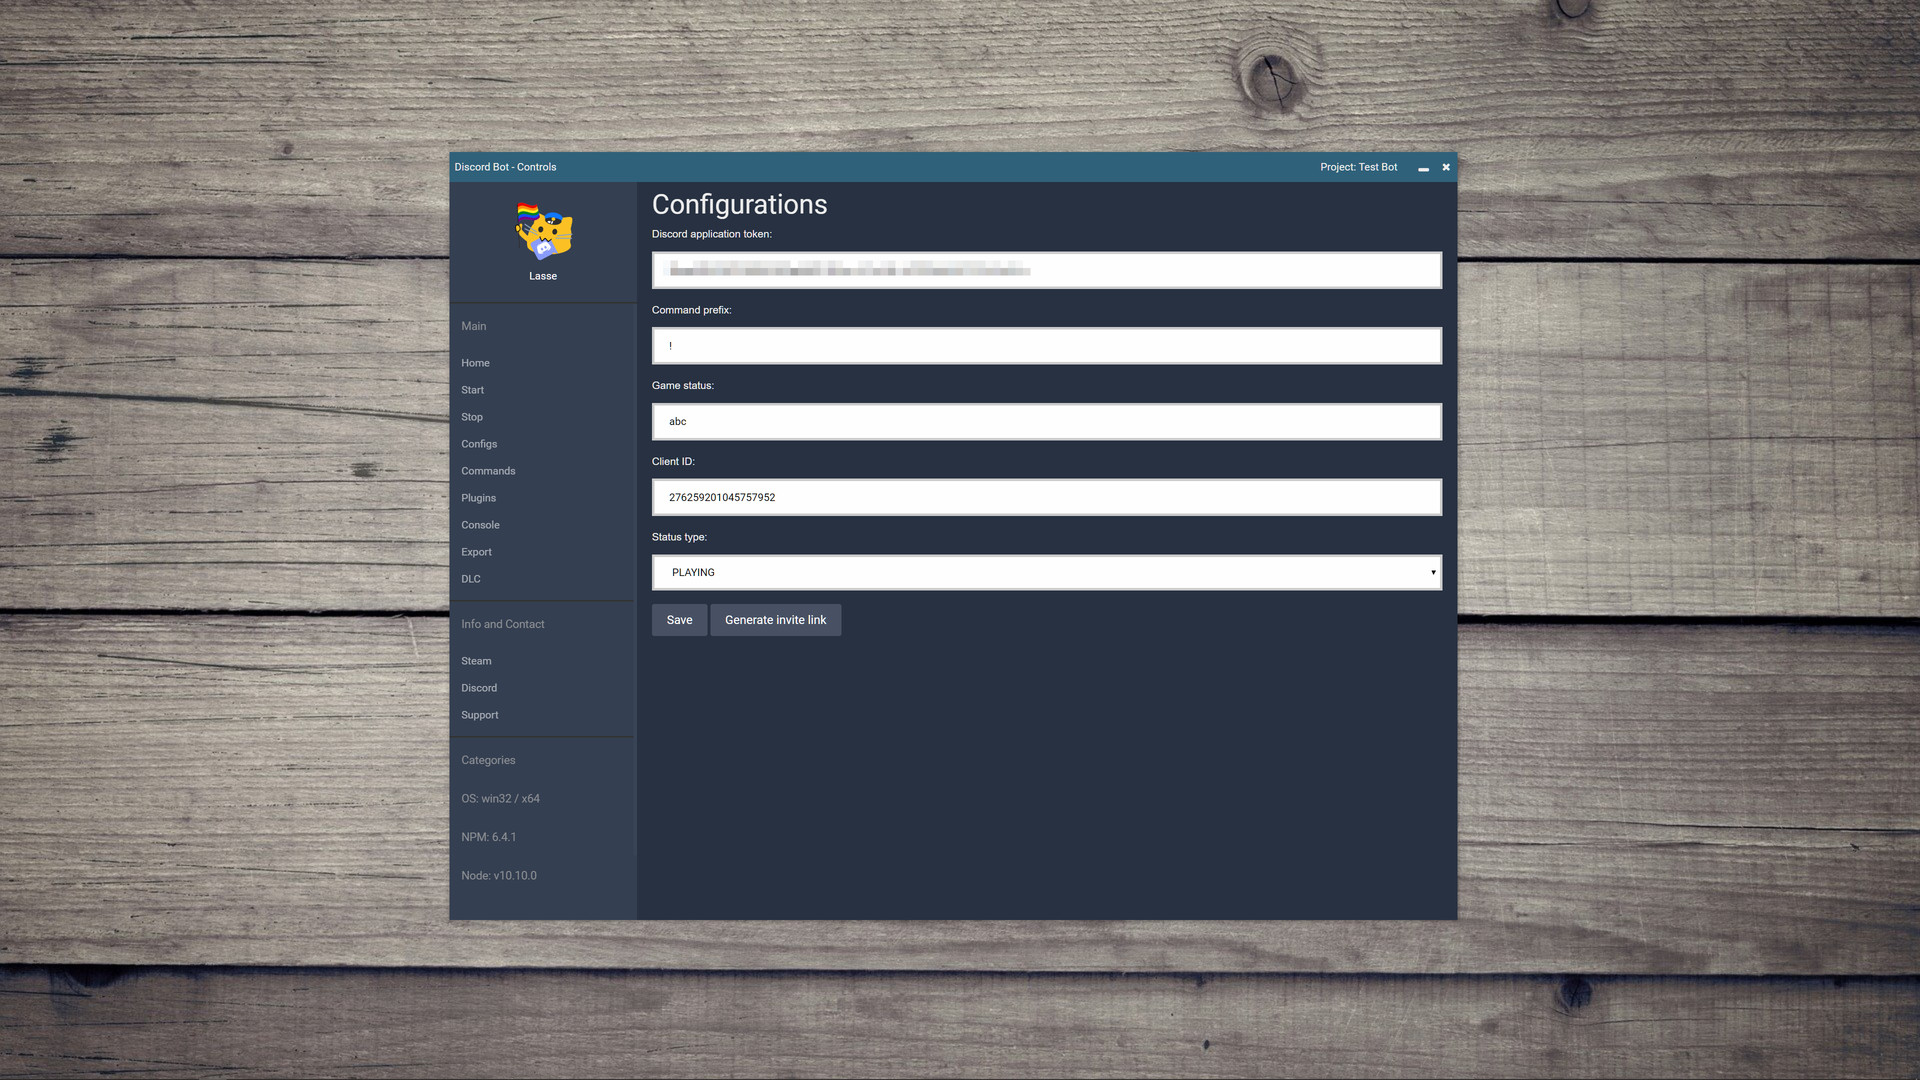Image resolution: width=1920 pixels, height=1080 pixels.
Task: Click Generate invite link button
Action: (775, 620)
